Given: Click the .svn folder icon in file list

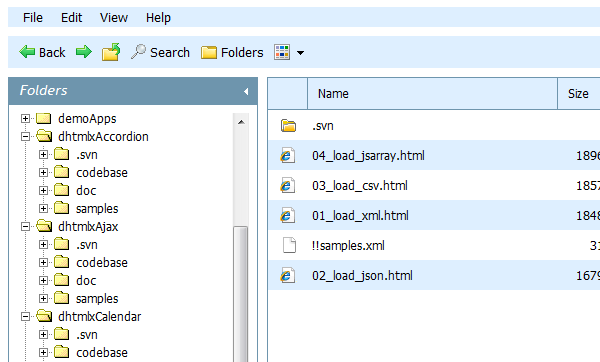Looking at the screenshot, I should (288, 126).
